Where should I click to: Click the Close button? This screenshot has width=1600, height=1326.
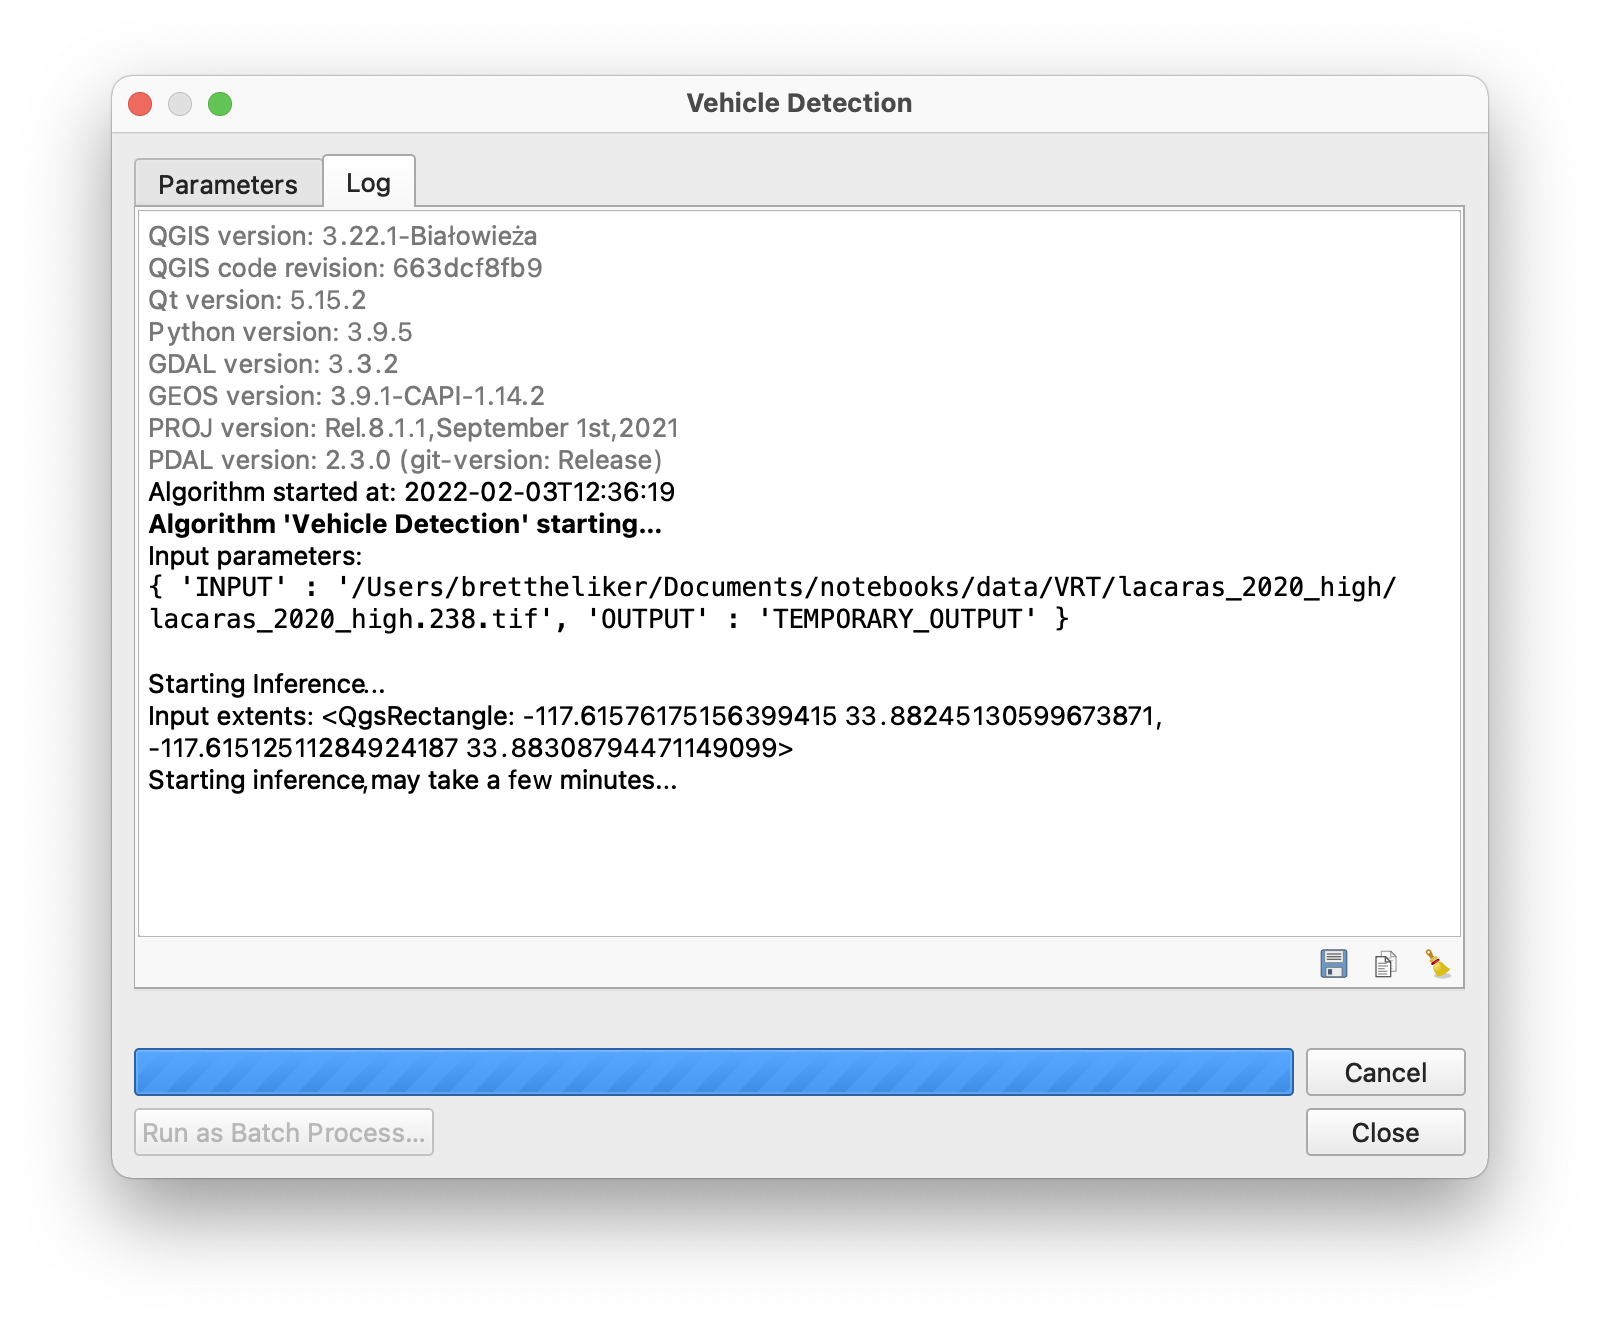pyautogui.click(x=1385, y=1132)
